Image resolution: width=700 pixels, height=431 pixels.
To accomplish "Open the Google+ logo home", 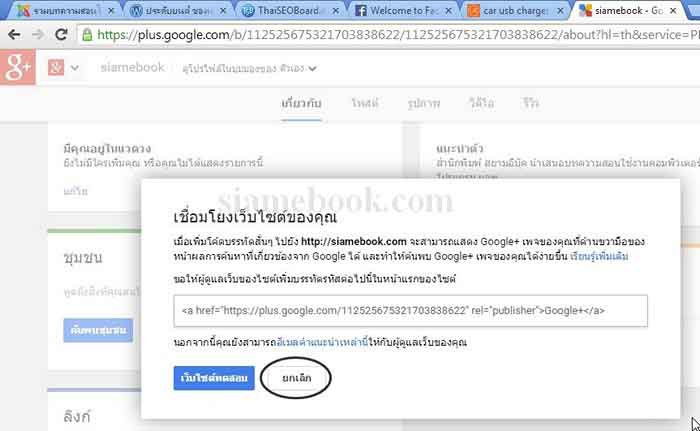I will [x=18, y=67].
